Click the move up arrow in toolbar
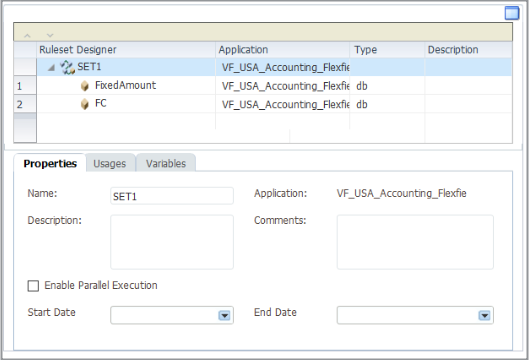The width and height of the screenshot is (529, 360). [27, 35]
